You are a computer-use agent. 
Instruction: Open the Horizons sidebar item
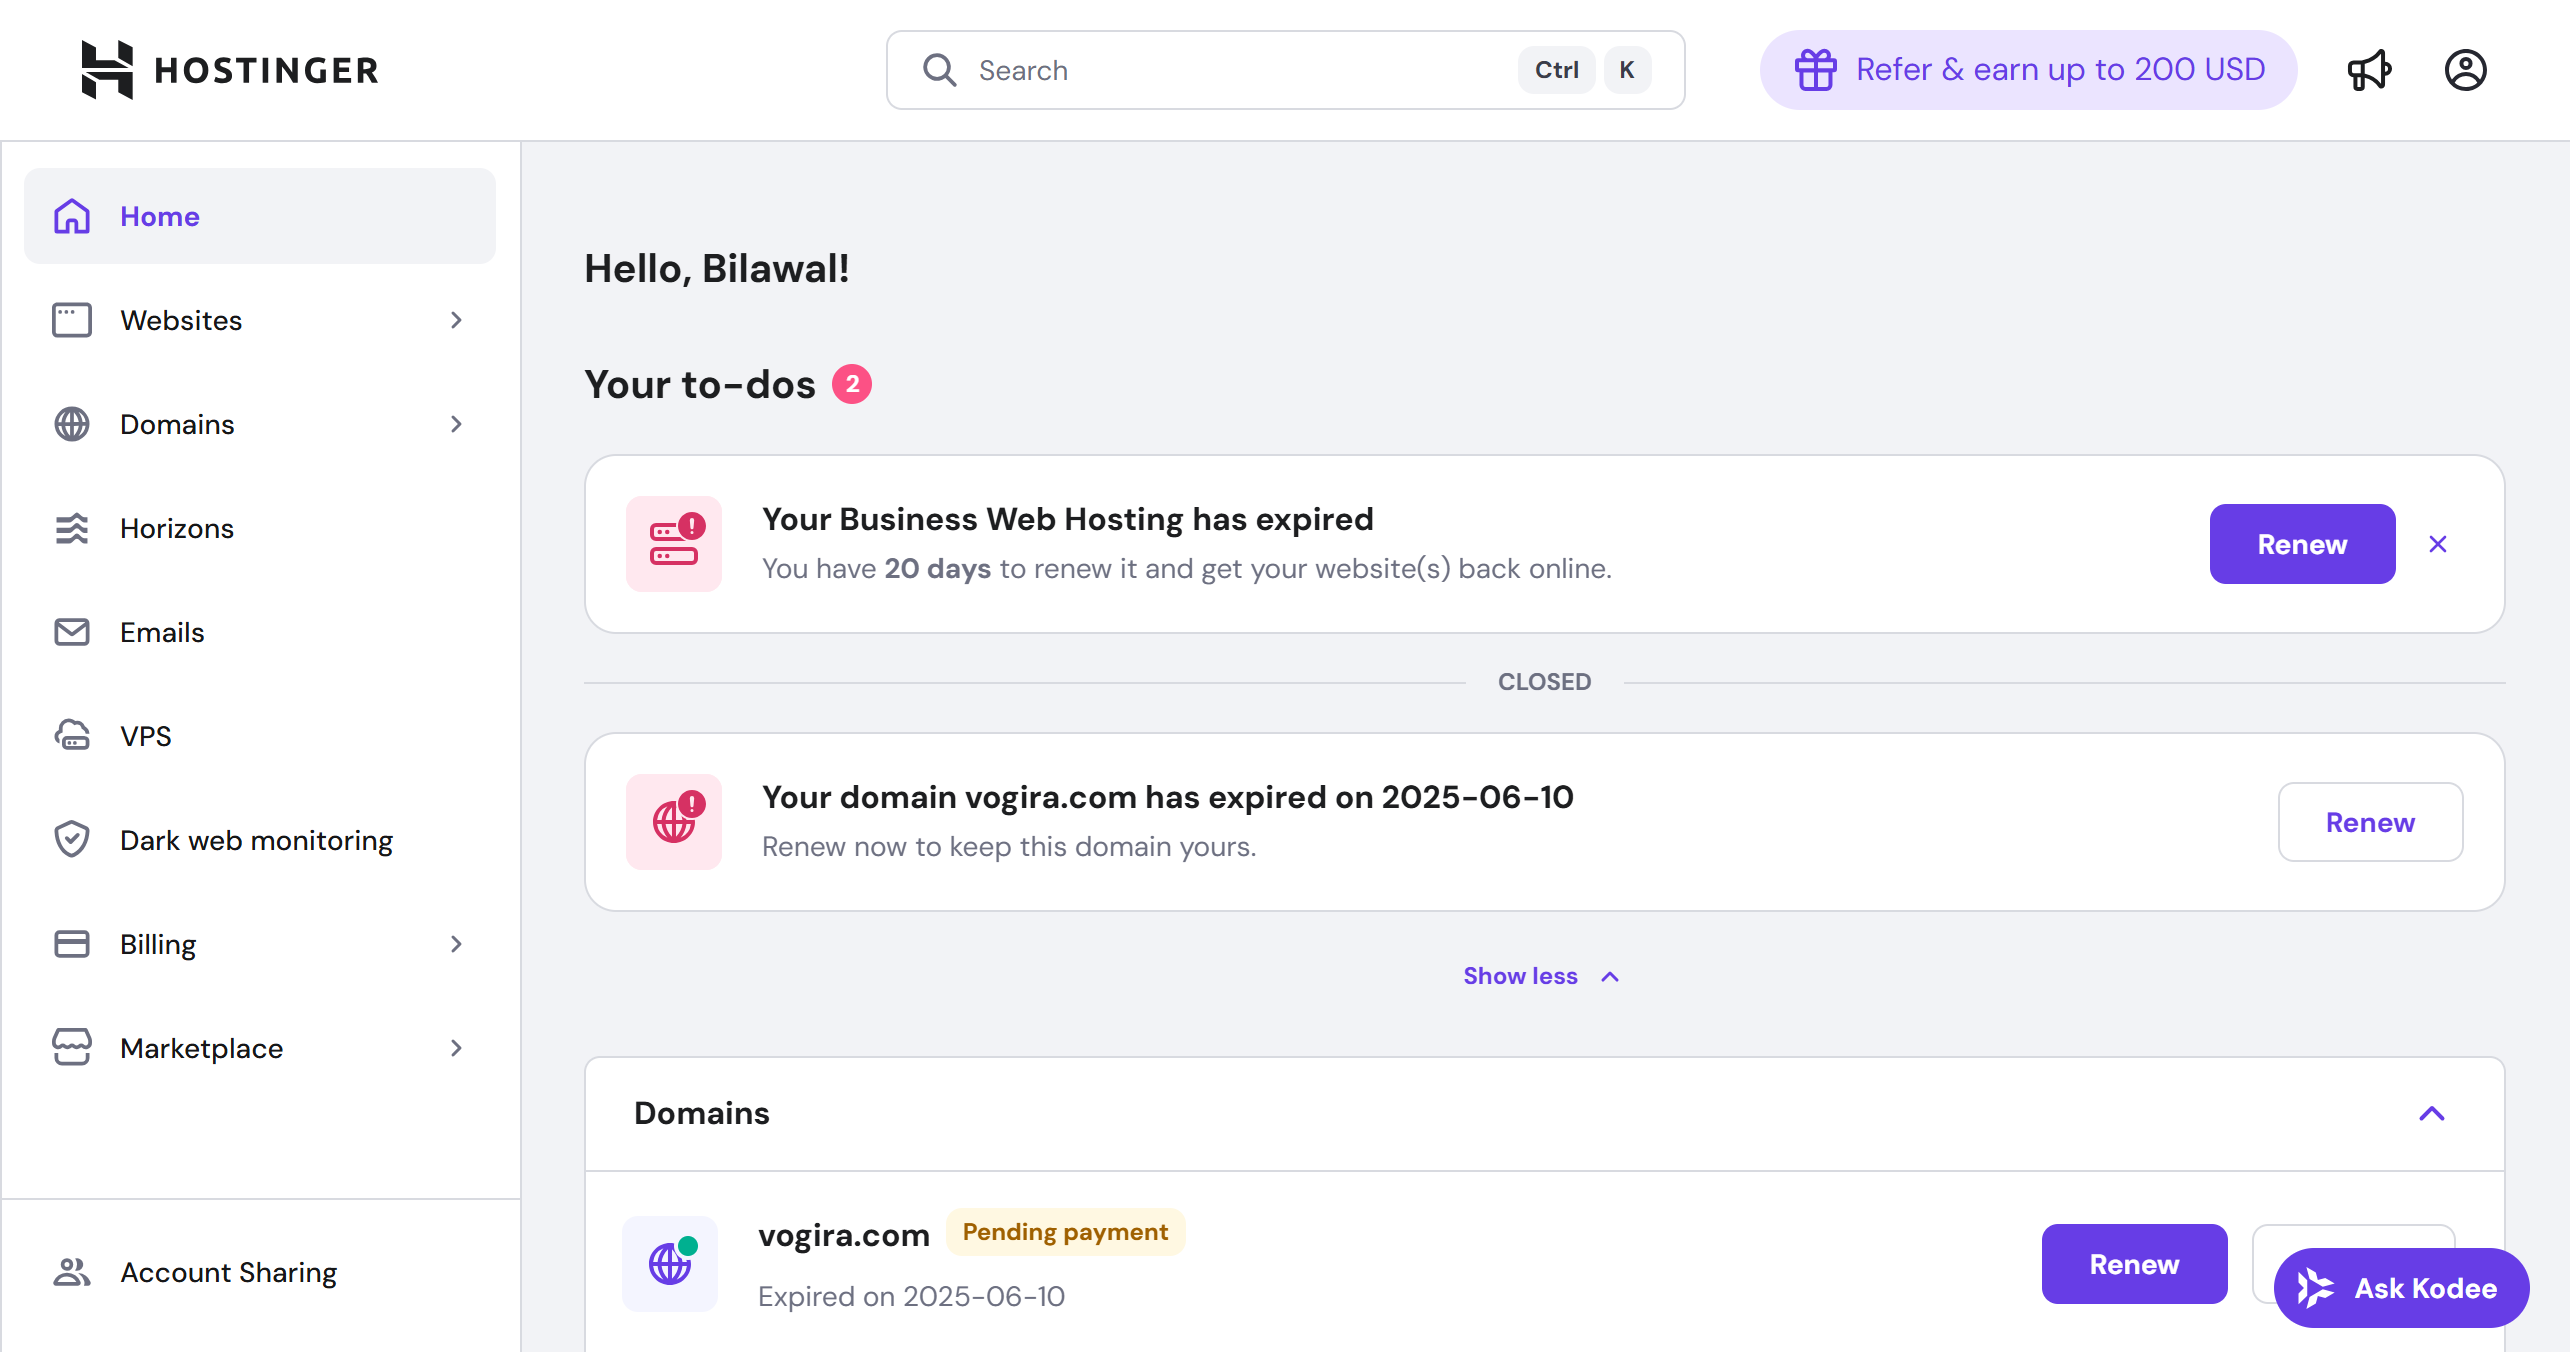coord(177,528)
